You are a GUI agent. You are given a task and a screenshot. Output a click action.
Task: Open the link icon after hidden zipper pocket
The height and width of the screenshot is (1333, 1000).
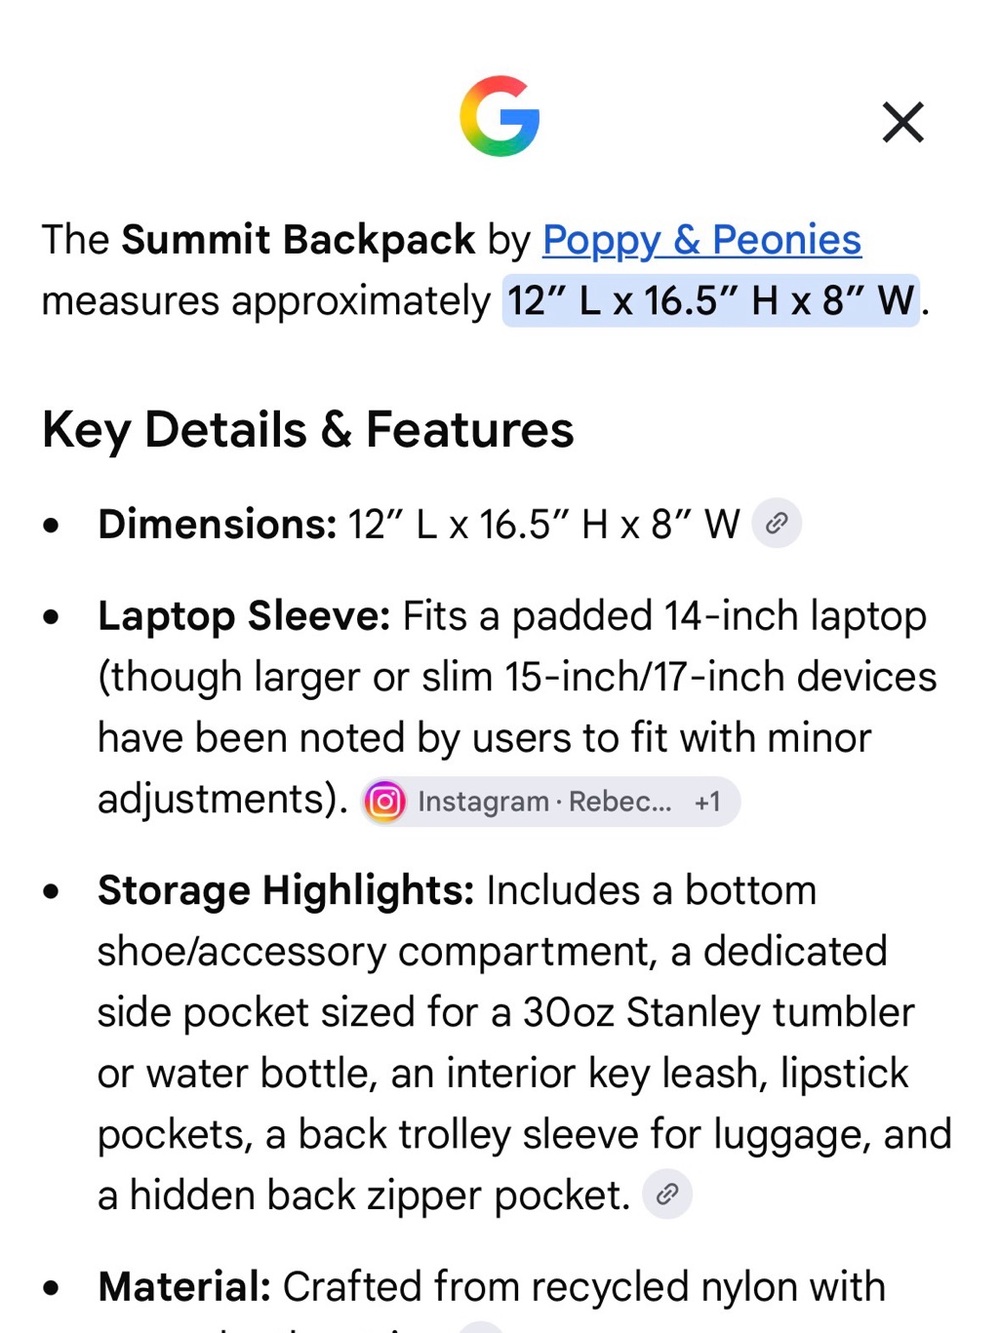click(667, 1193)
